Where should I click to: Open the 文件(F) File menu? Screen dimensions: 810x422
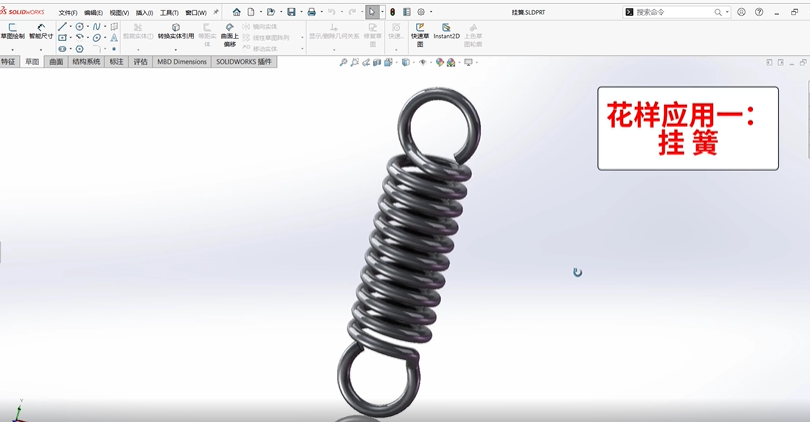[x=67, y=13]
